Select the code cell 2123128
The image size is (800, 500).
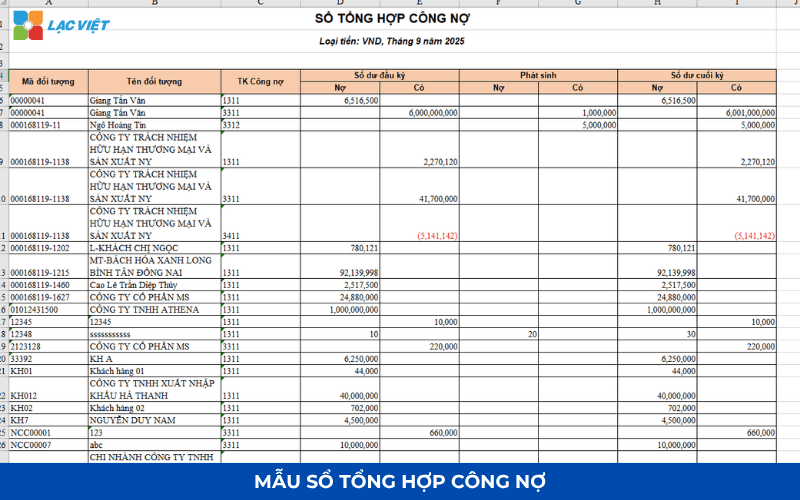[x=48, y=346]
